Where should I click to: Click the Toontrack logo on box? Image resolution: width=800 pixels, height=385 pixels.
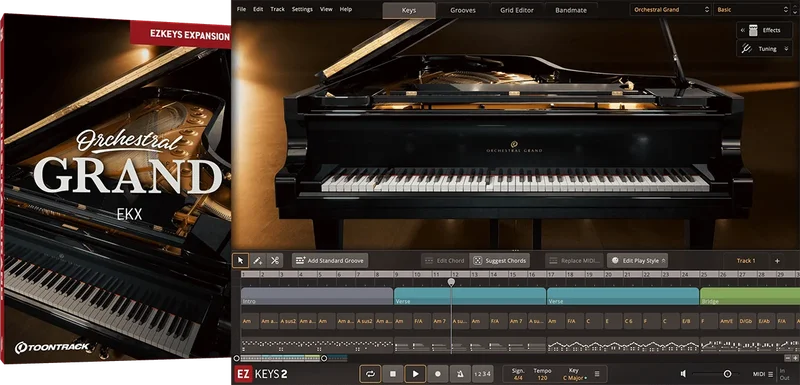coord(52,347)
